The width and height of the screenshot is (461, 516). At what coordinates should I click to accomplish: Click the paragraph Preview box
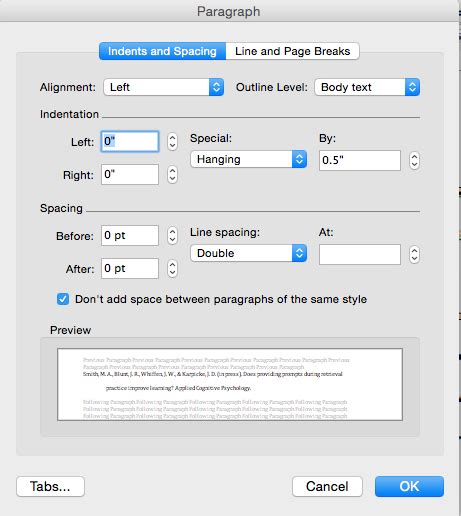[x=230, y=384]
